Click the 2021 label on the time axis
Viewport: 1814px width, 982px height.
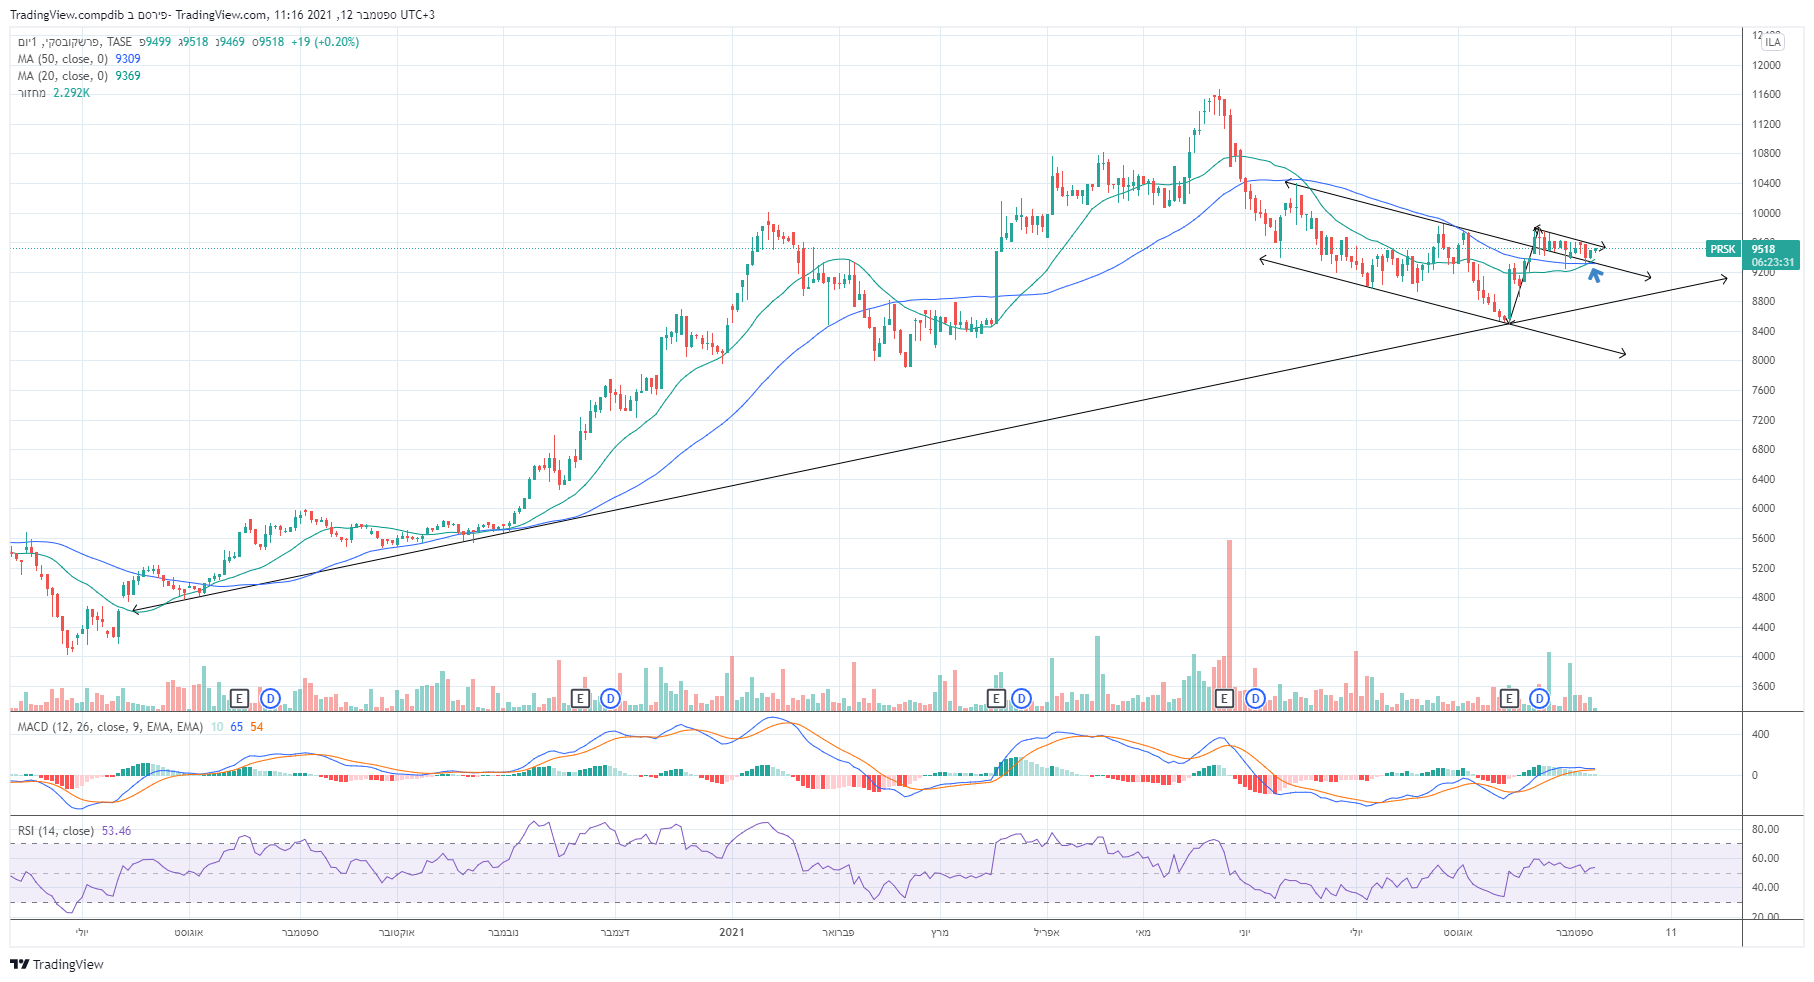point(732,932)
